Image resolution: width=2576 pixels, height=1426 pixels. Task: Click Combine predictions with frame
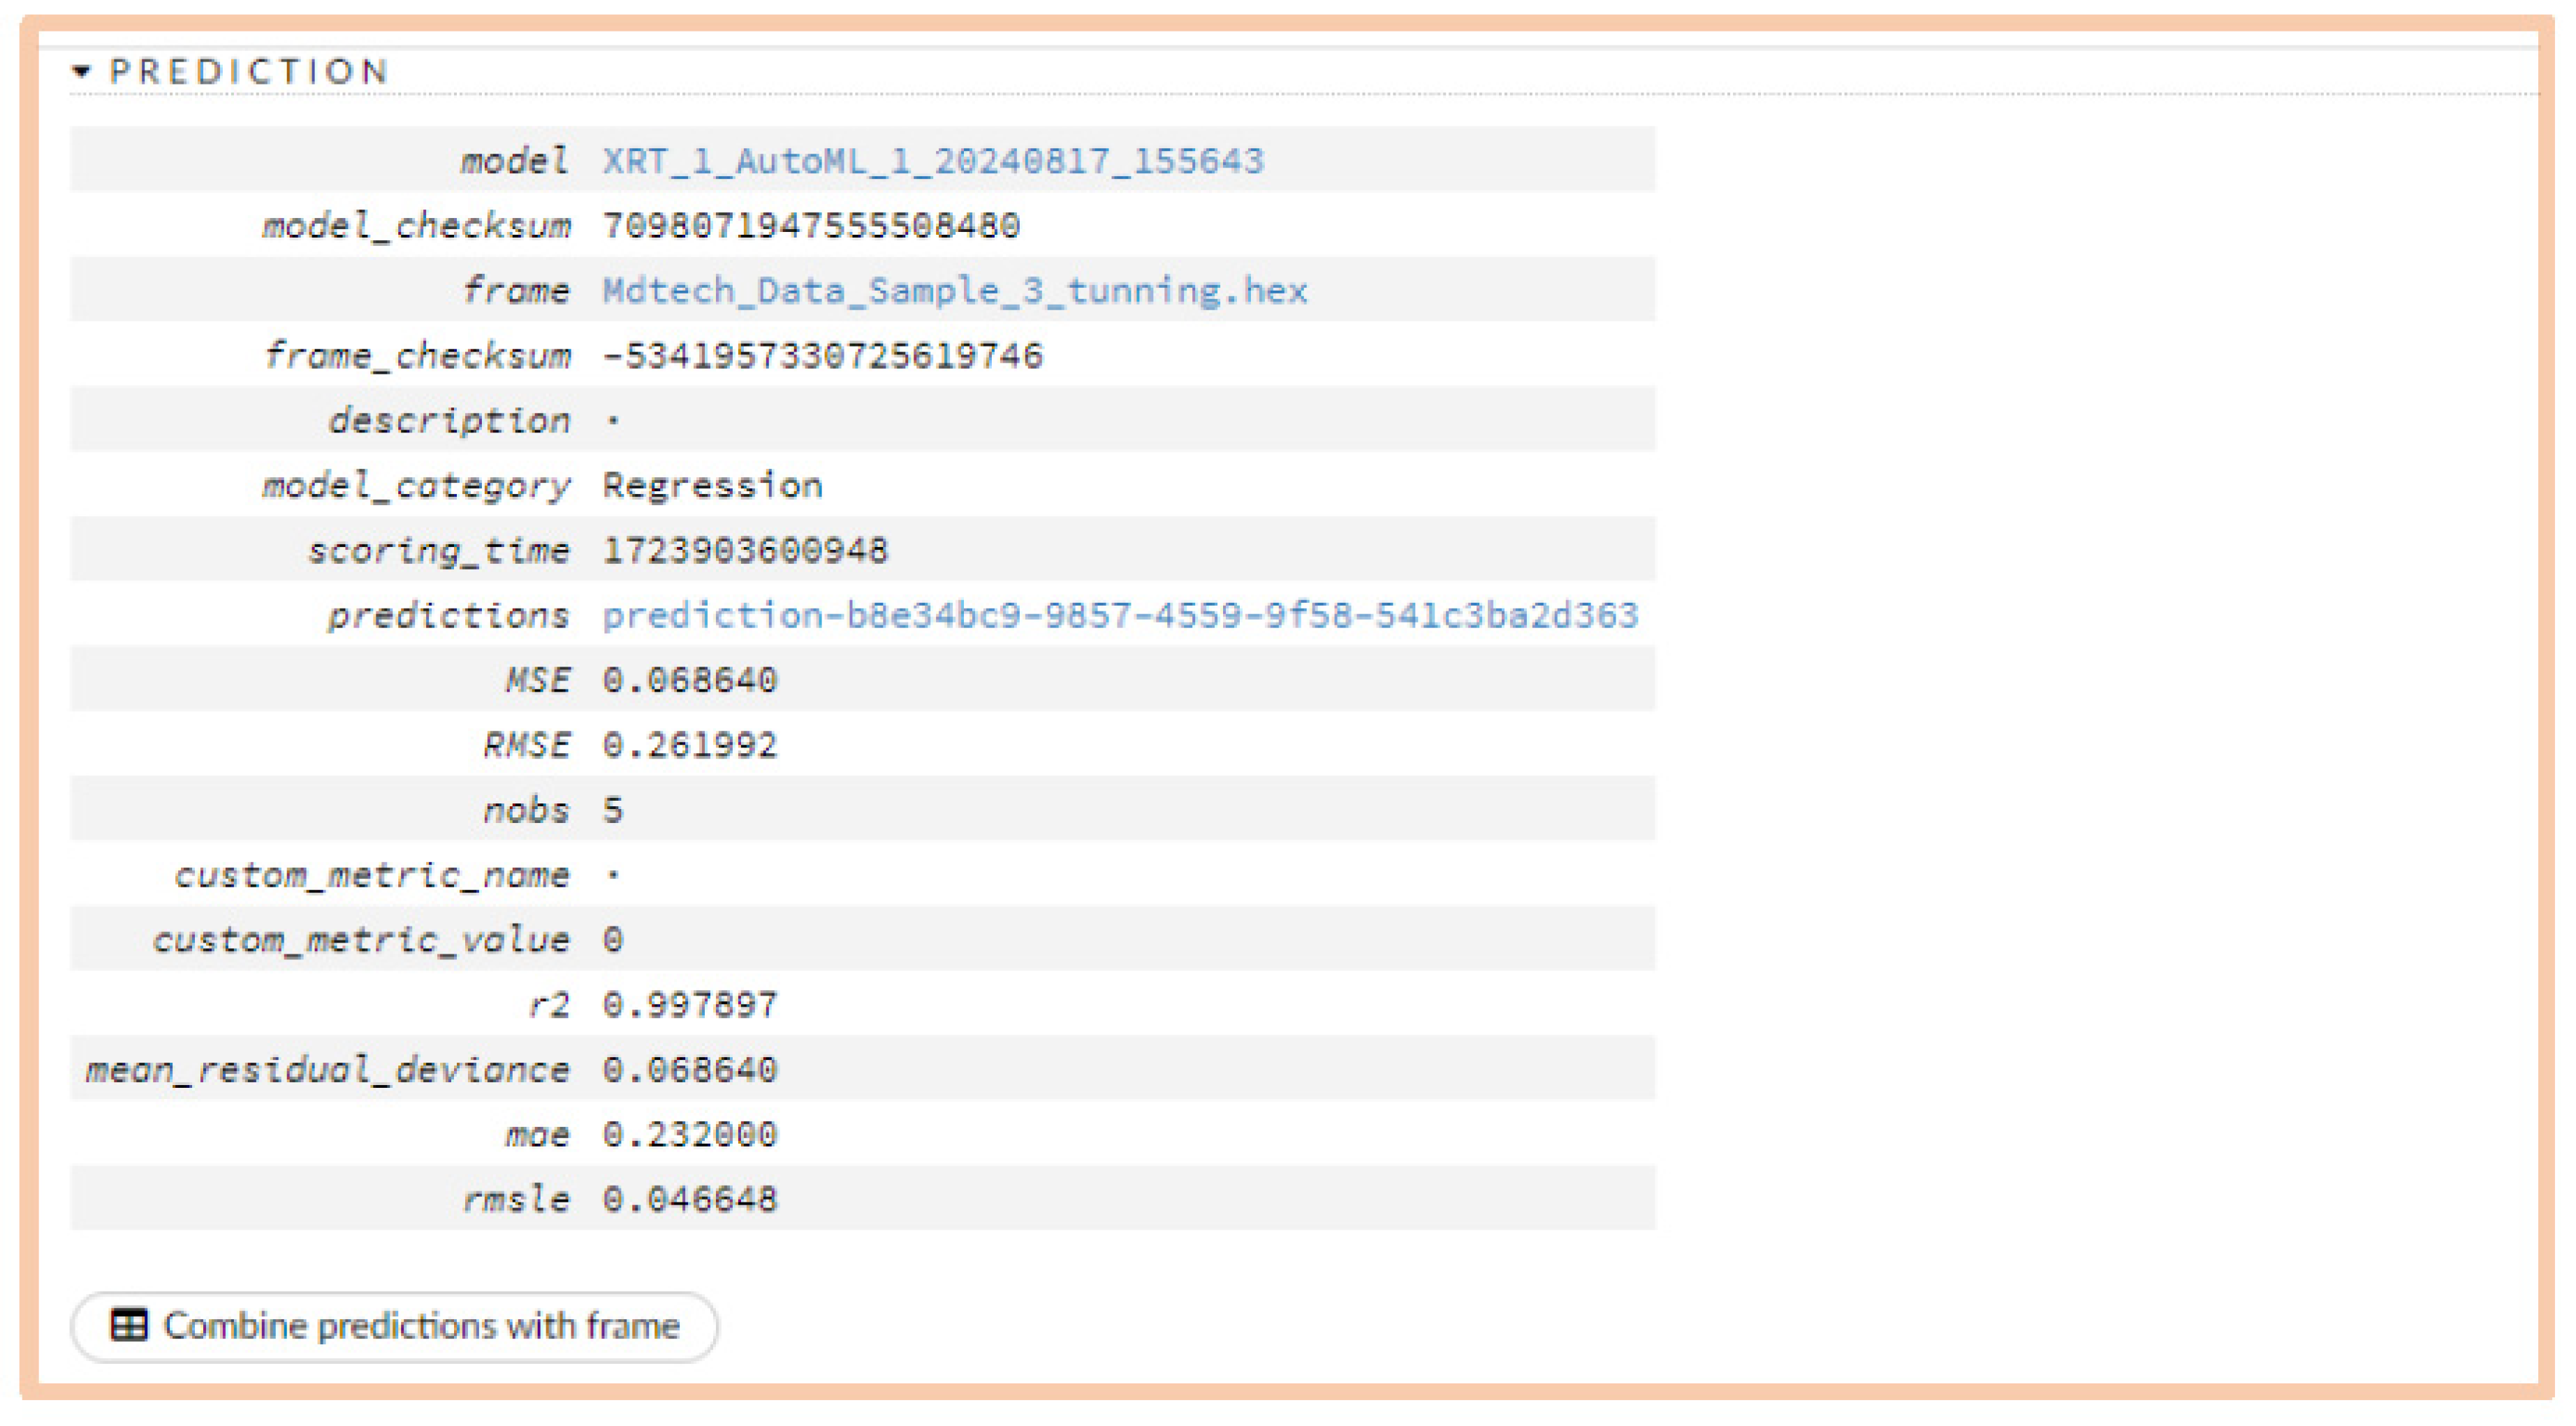tap(395, 1327)
